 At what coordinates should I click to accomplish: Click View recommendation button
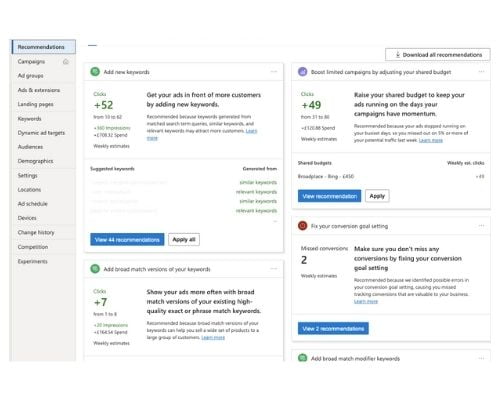[x=329, y=196]
